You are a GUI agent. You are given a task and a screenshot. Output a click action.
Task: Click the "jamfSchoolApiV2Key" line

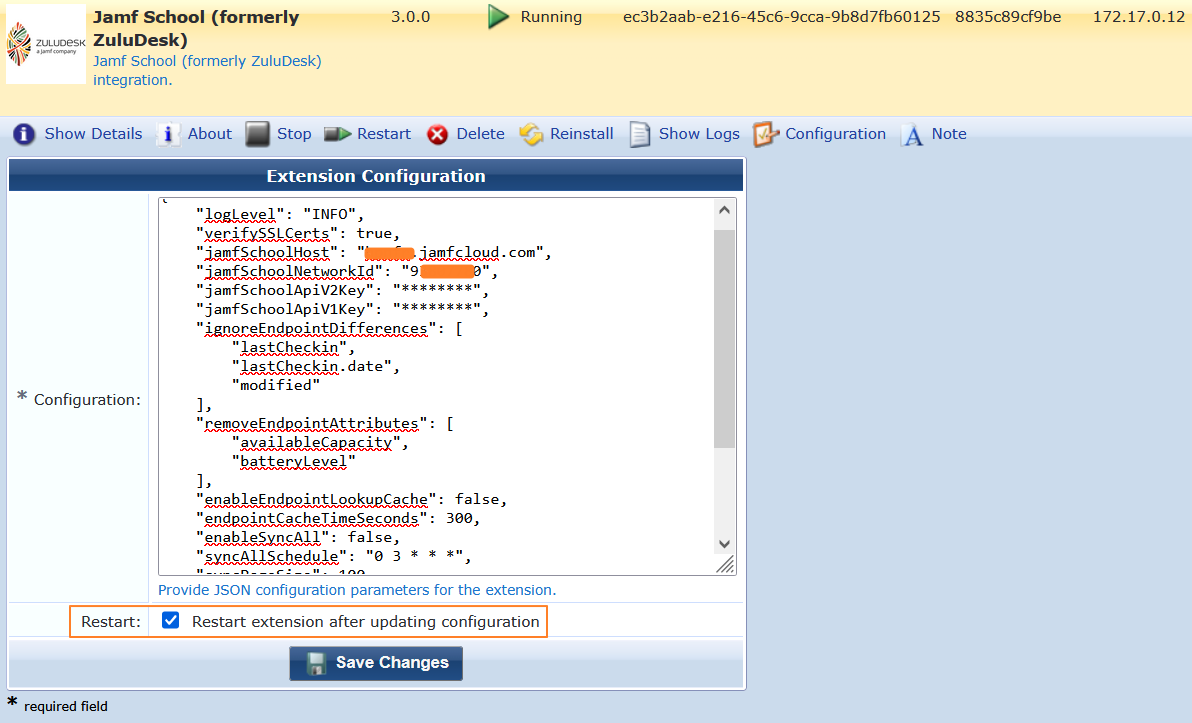[x=342, y=290]
